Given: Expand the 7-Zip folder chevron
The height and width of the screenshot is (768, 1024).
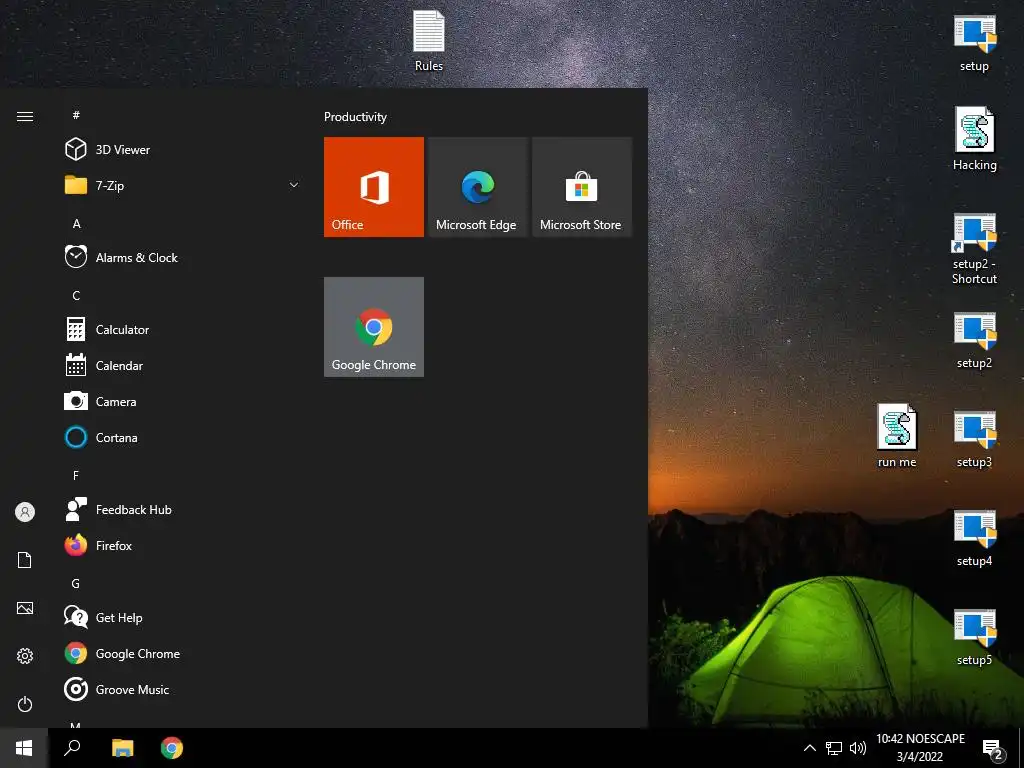Looking at the screenshot, I should [294, 185].
